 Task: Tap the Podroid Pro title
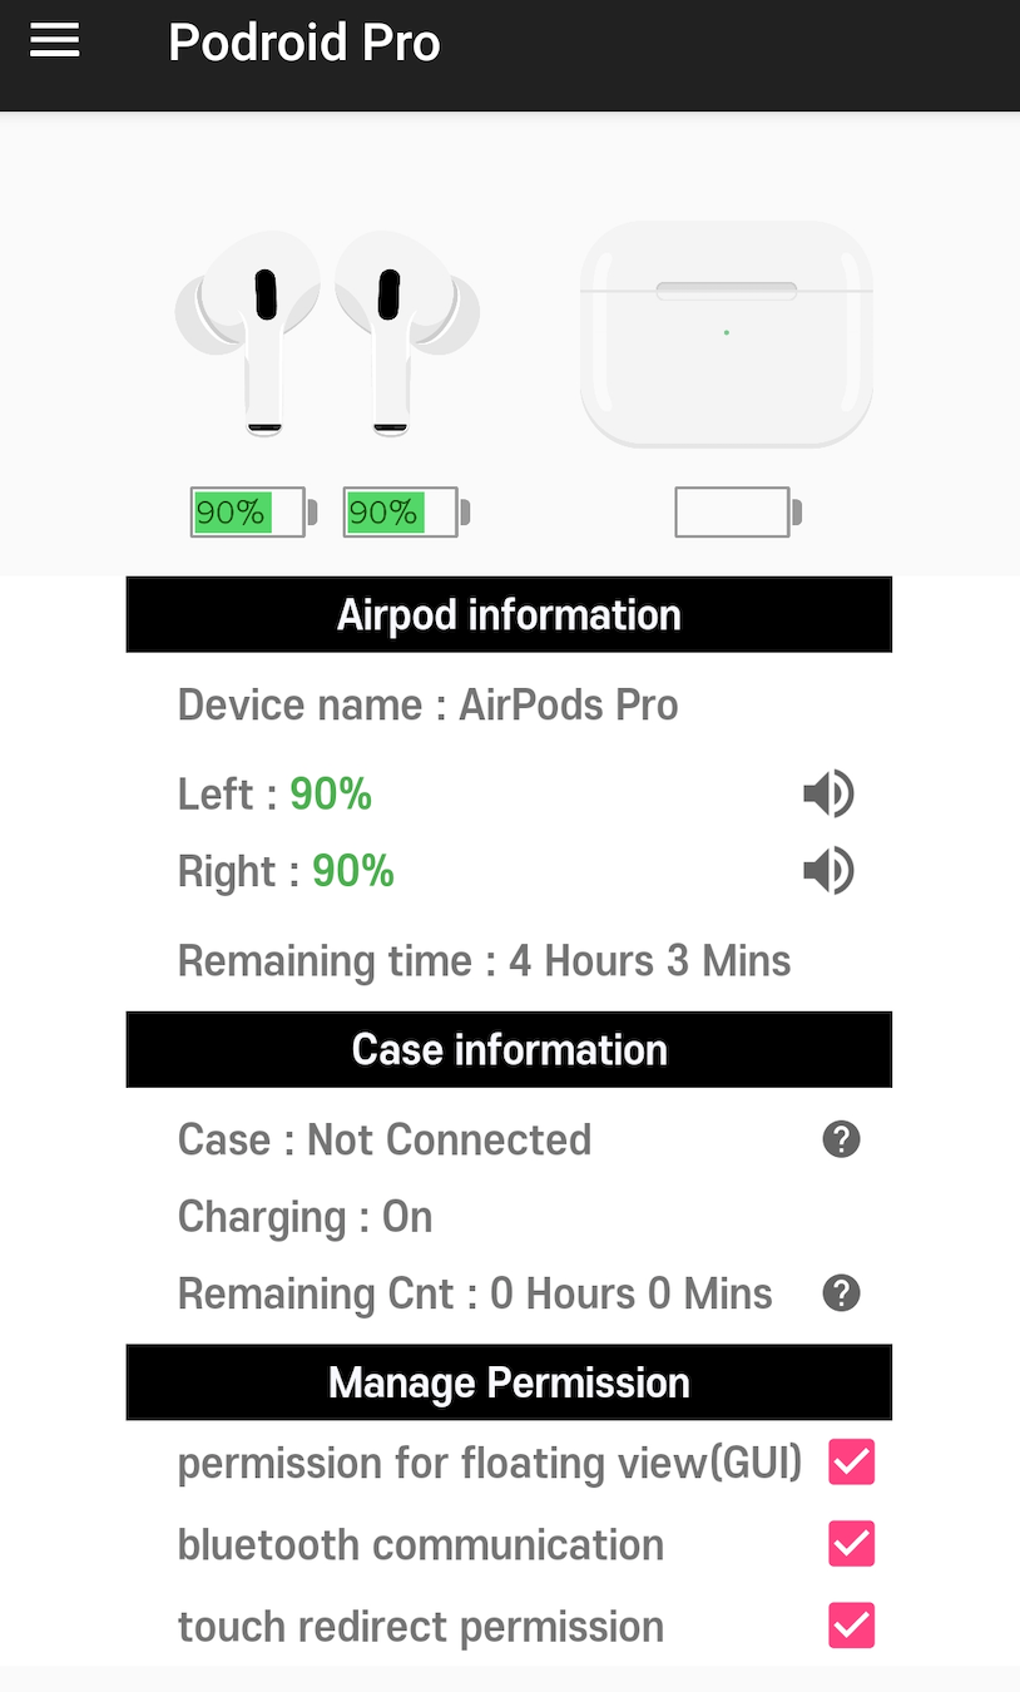pos(304,43)
